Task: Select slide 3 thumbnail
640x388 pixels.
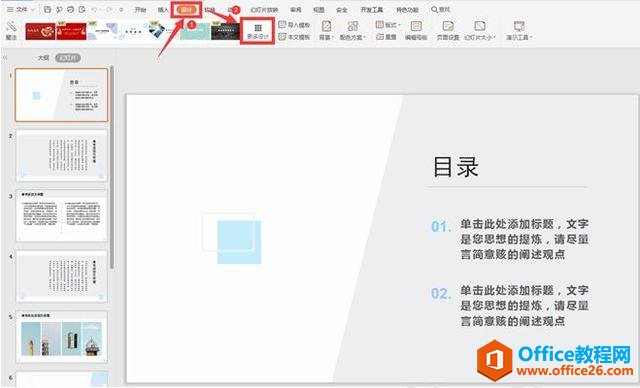Action: 62,215
